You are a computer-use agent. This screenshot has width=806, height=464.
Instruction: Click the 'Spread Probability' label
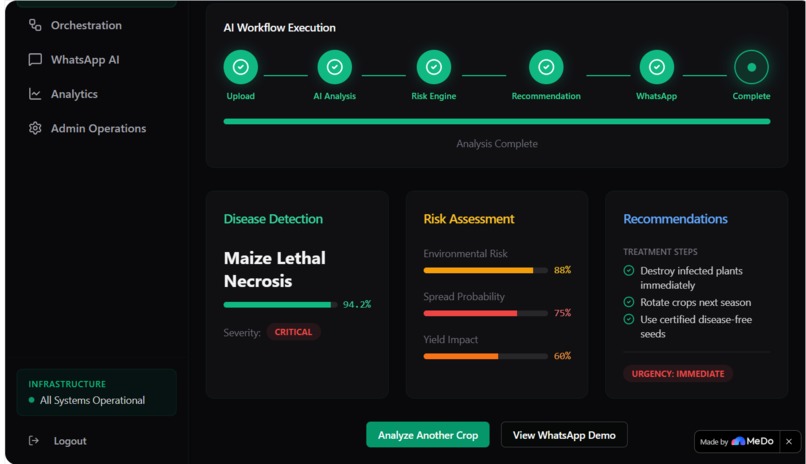(464, 296)
